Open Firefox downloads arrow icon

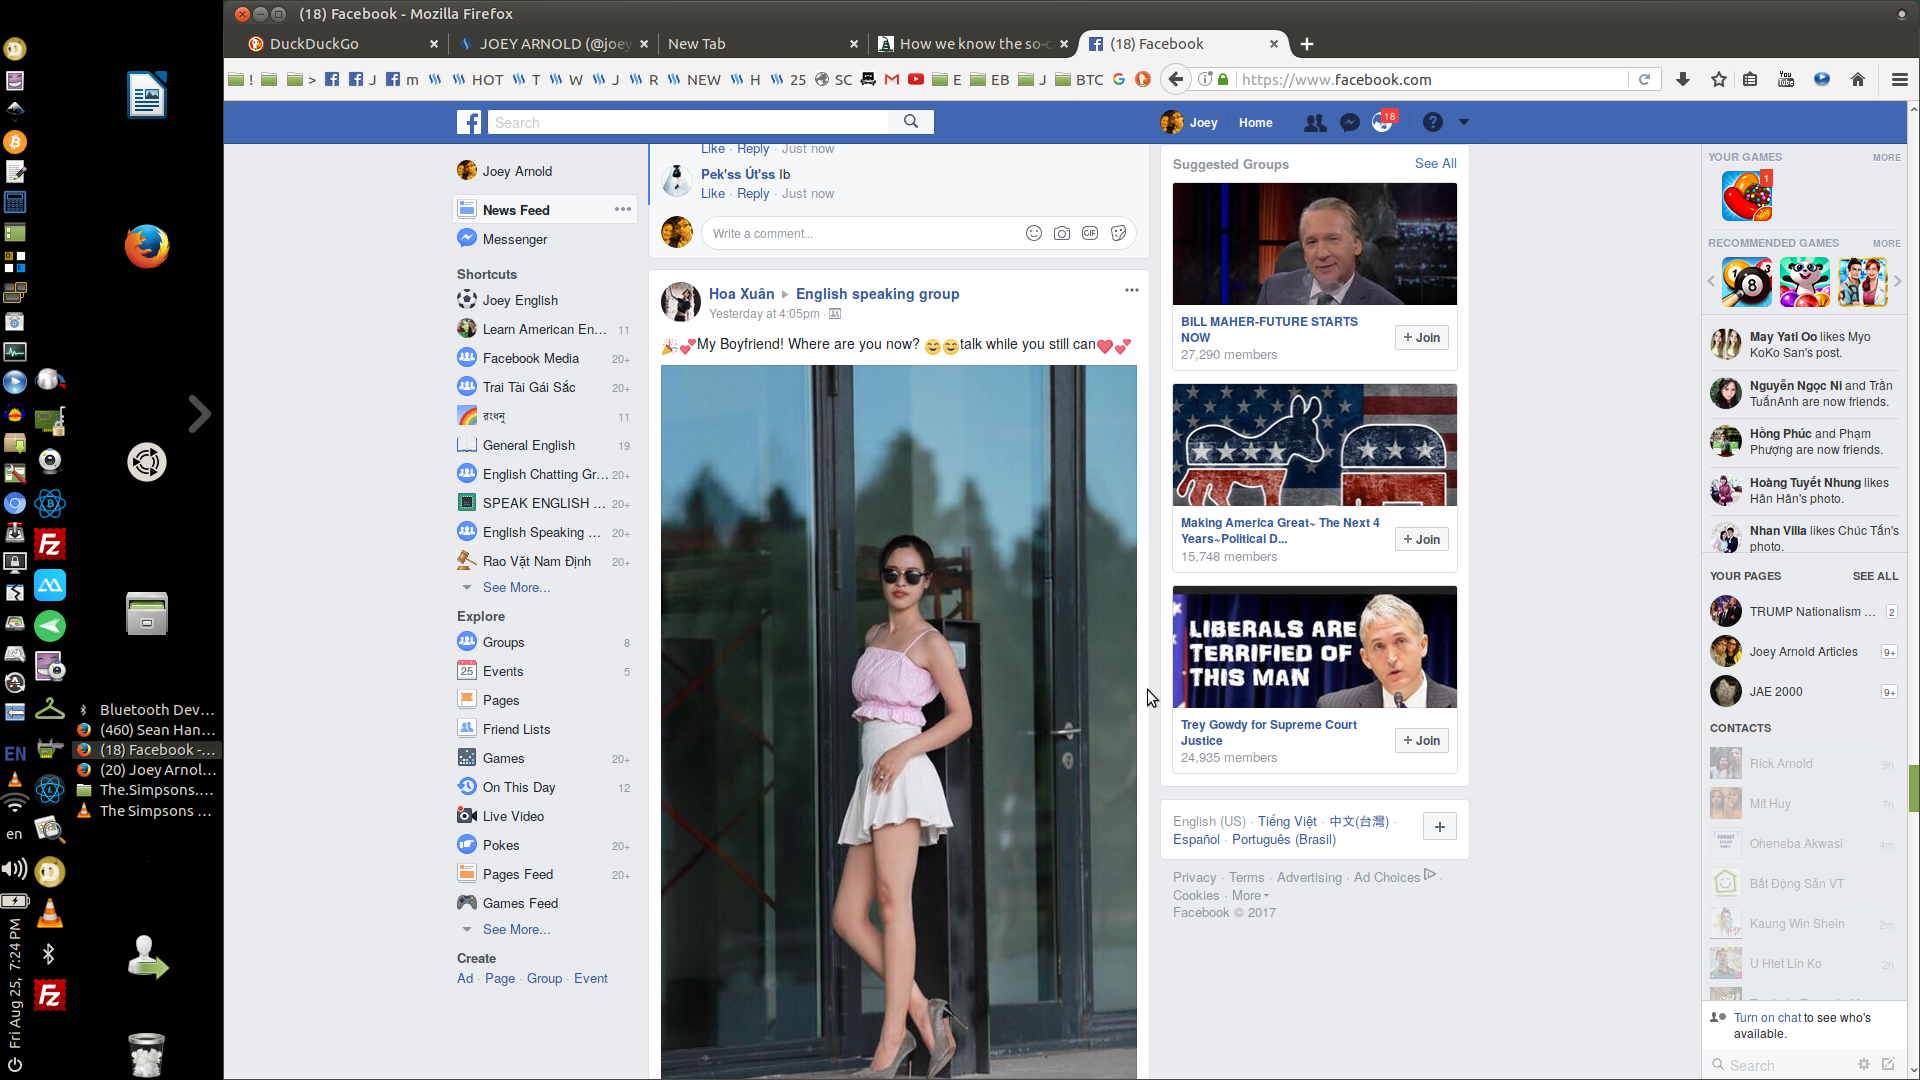1683,79
